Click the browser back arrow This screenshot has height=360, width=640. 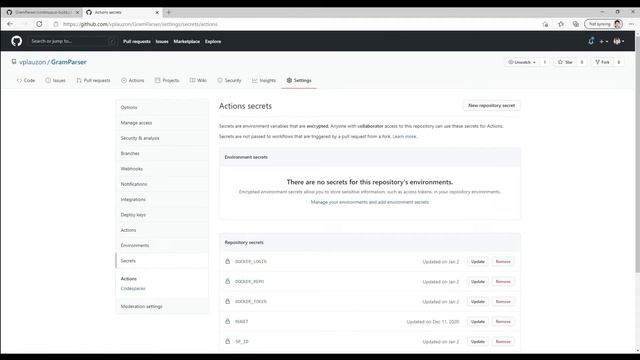[10, 24]
